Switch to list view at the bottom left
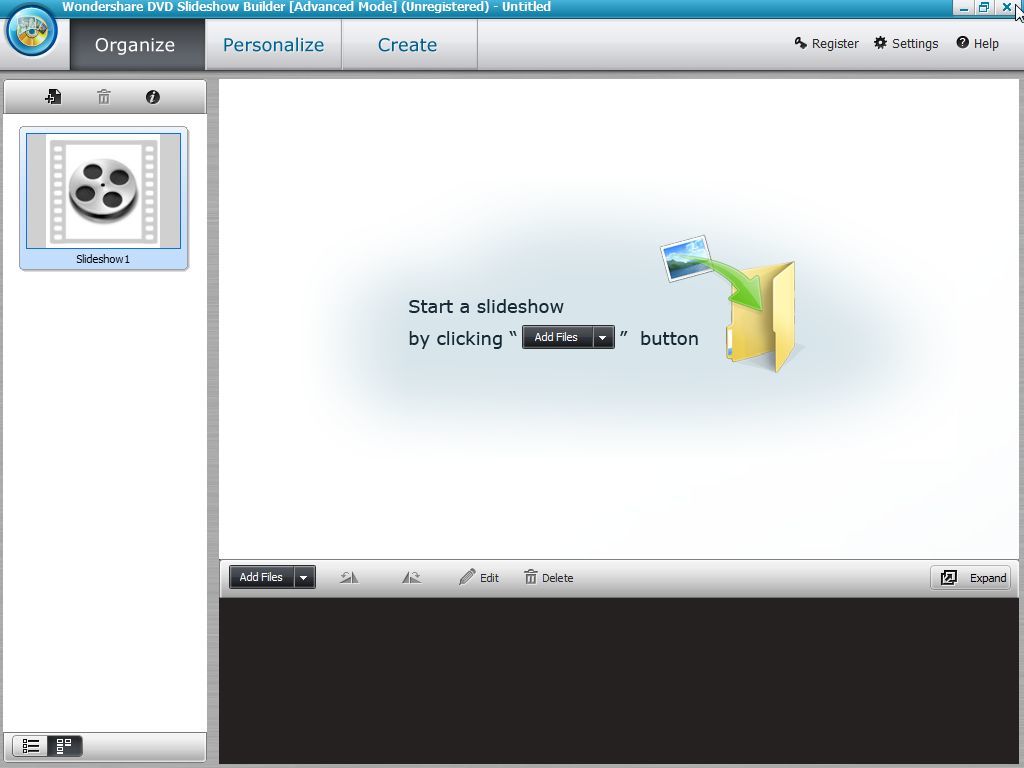The width and height of the screenshot is (1024, 768). click(x=31, y=745)
